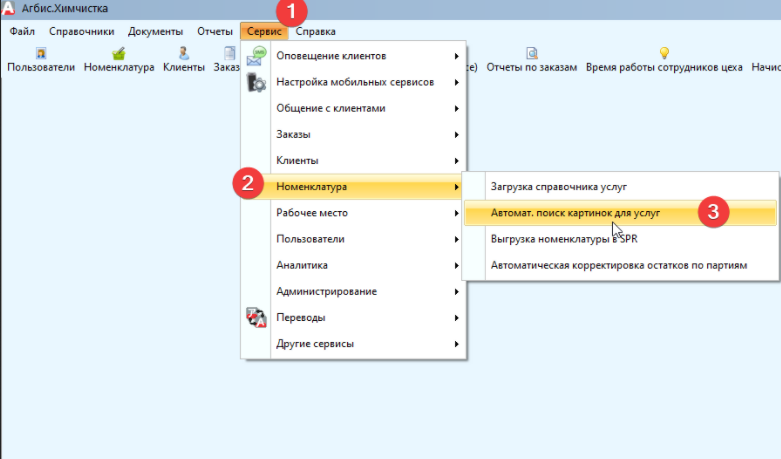Expand the Переводы submenu
781x459 pixels.
pyautogui.click(x=354, y=318)
